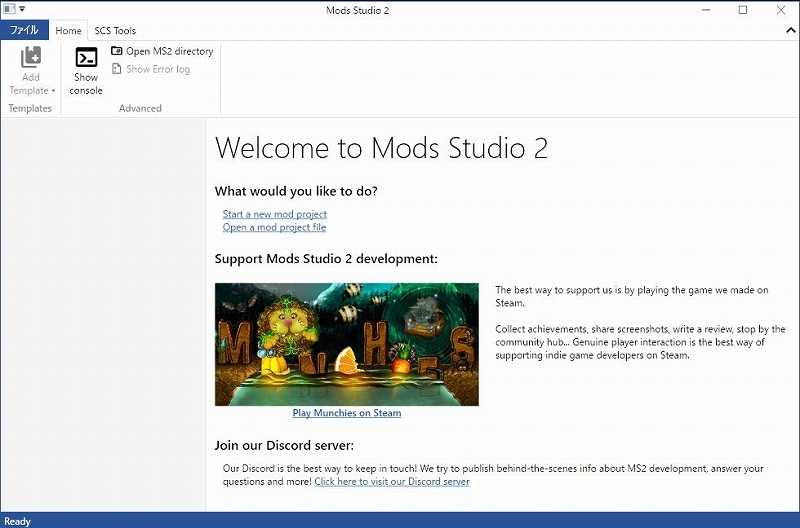Click the Munchies game banner image

(347, 344)
